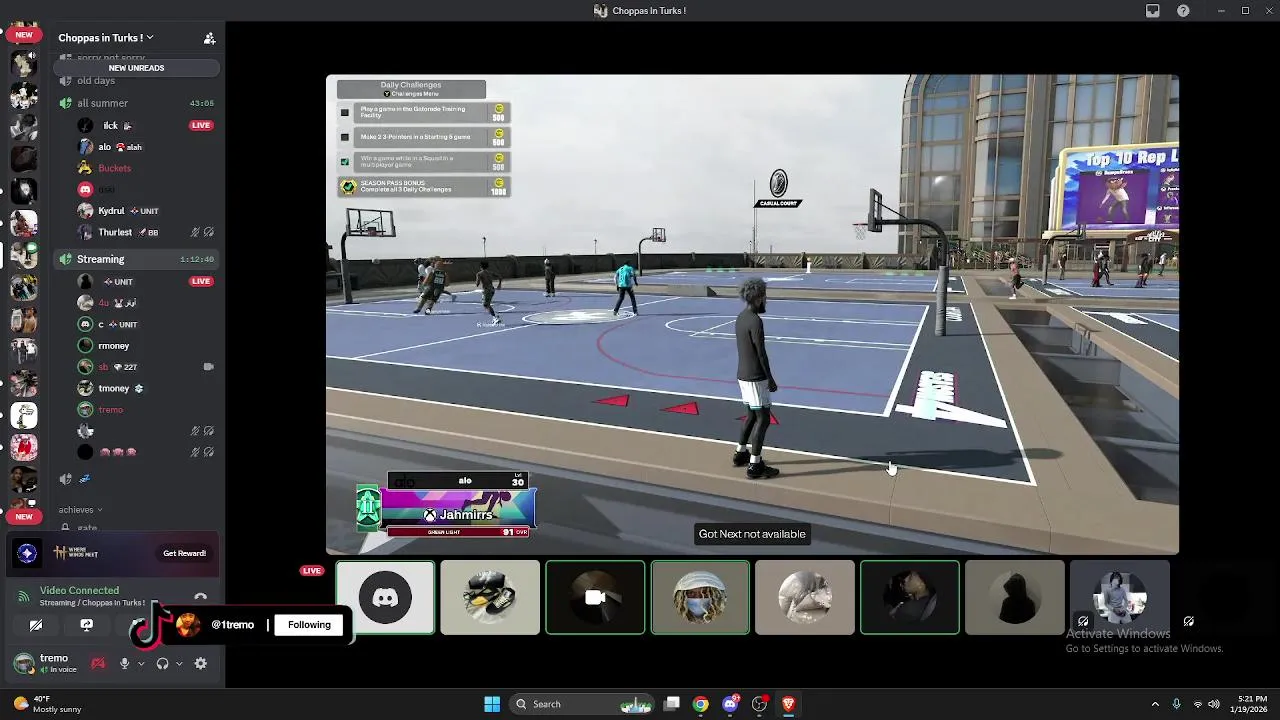This screenshot has width=1280, height=720.
Task: Click user 'rmoney' in Streaming channel
Action: point(113,346)
